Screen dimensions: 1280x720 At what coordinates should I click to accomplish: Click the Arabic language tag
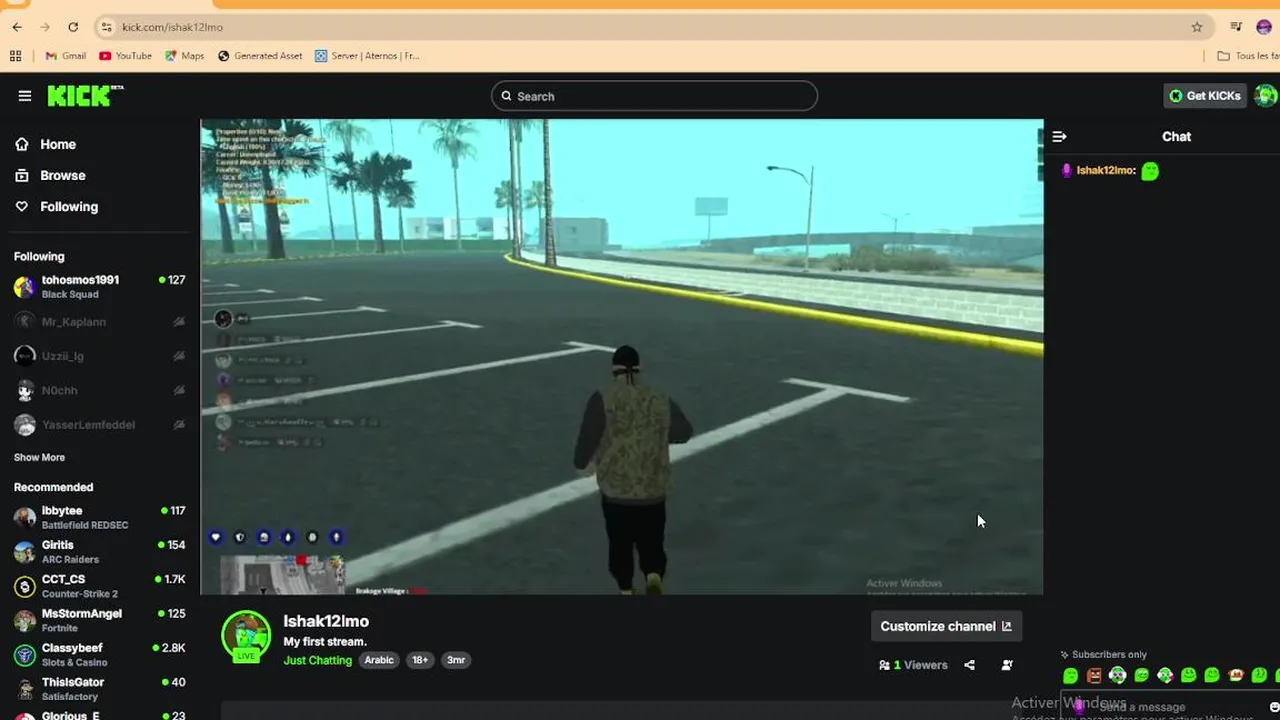(379, 660)
